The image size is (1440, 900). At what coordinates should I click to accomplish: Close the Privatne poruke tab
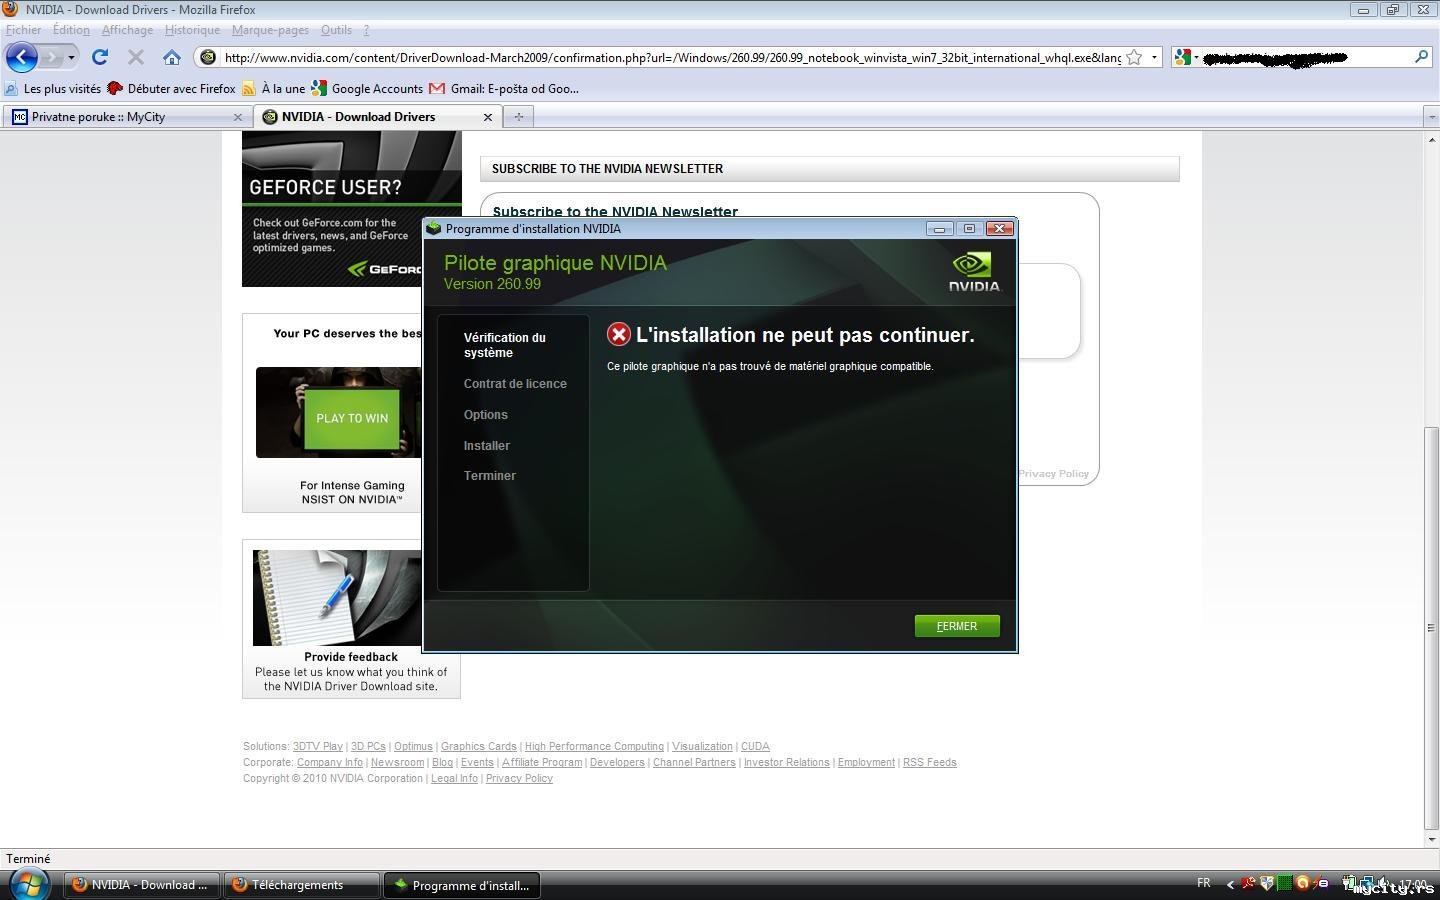(x=238, y=117)
